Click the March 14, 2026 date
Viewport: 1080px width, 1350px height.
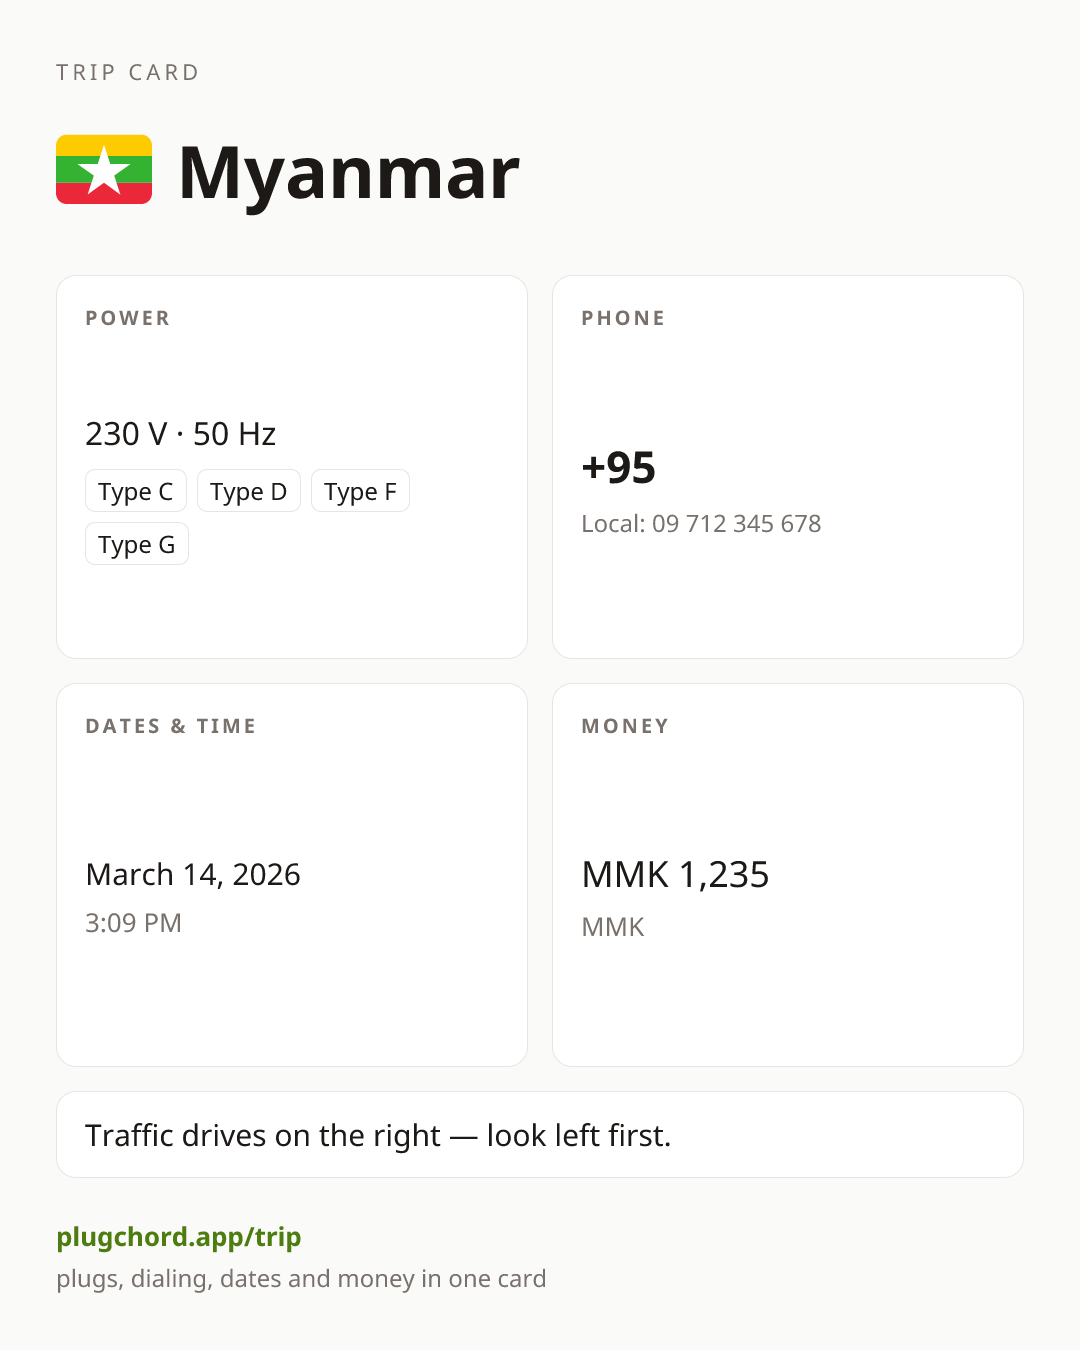pyautogui.click(x=193, y=874)
